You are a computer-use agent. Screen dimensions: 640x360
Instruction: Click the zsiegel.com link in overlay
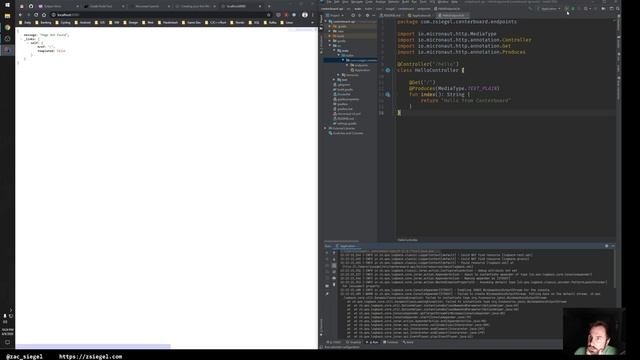click(91, 357)
